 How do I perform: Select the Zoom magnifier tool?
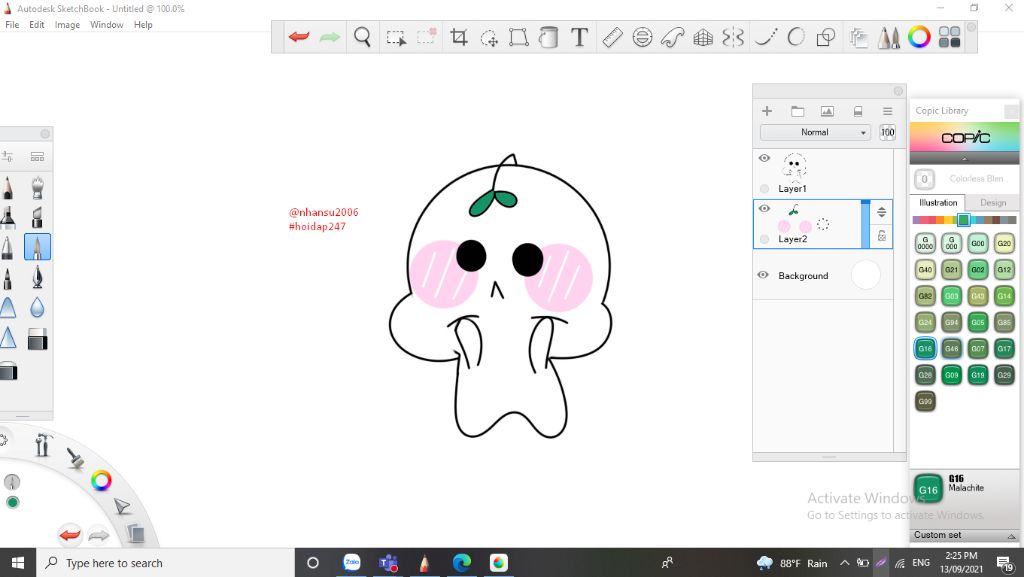[362, 37]
